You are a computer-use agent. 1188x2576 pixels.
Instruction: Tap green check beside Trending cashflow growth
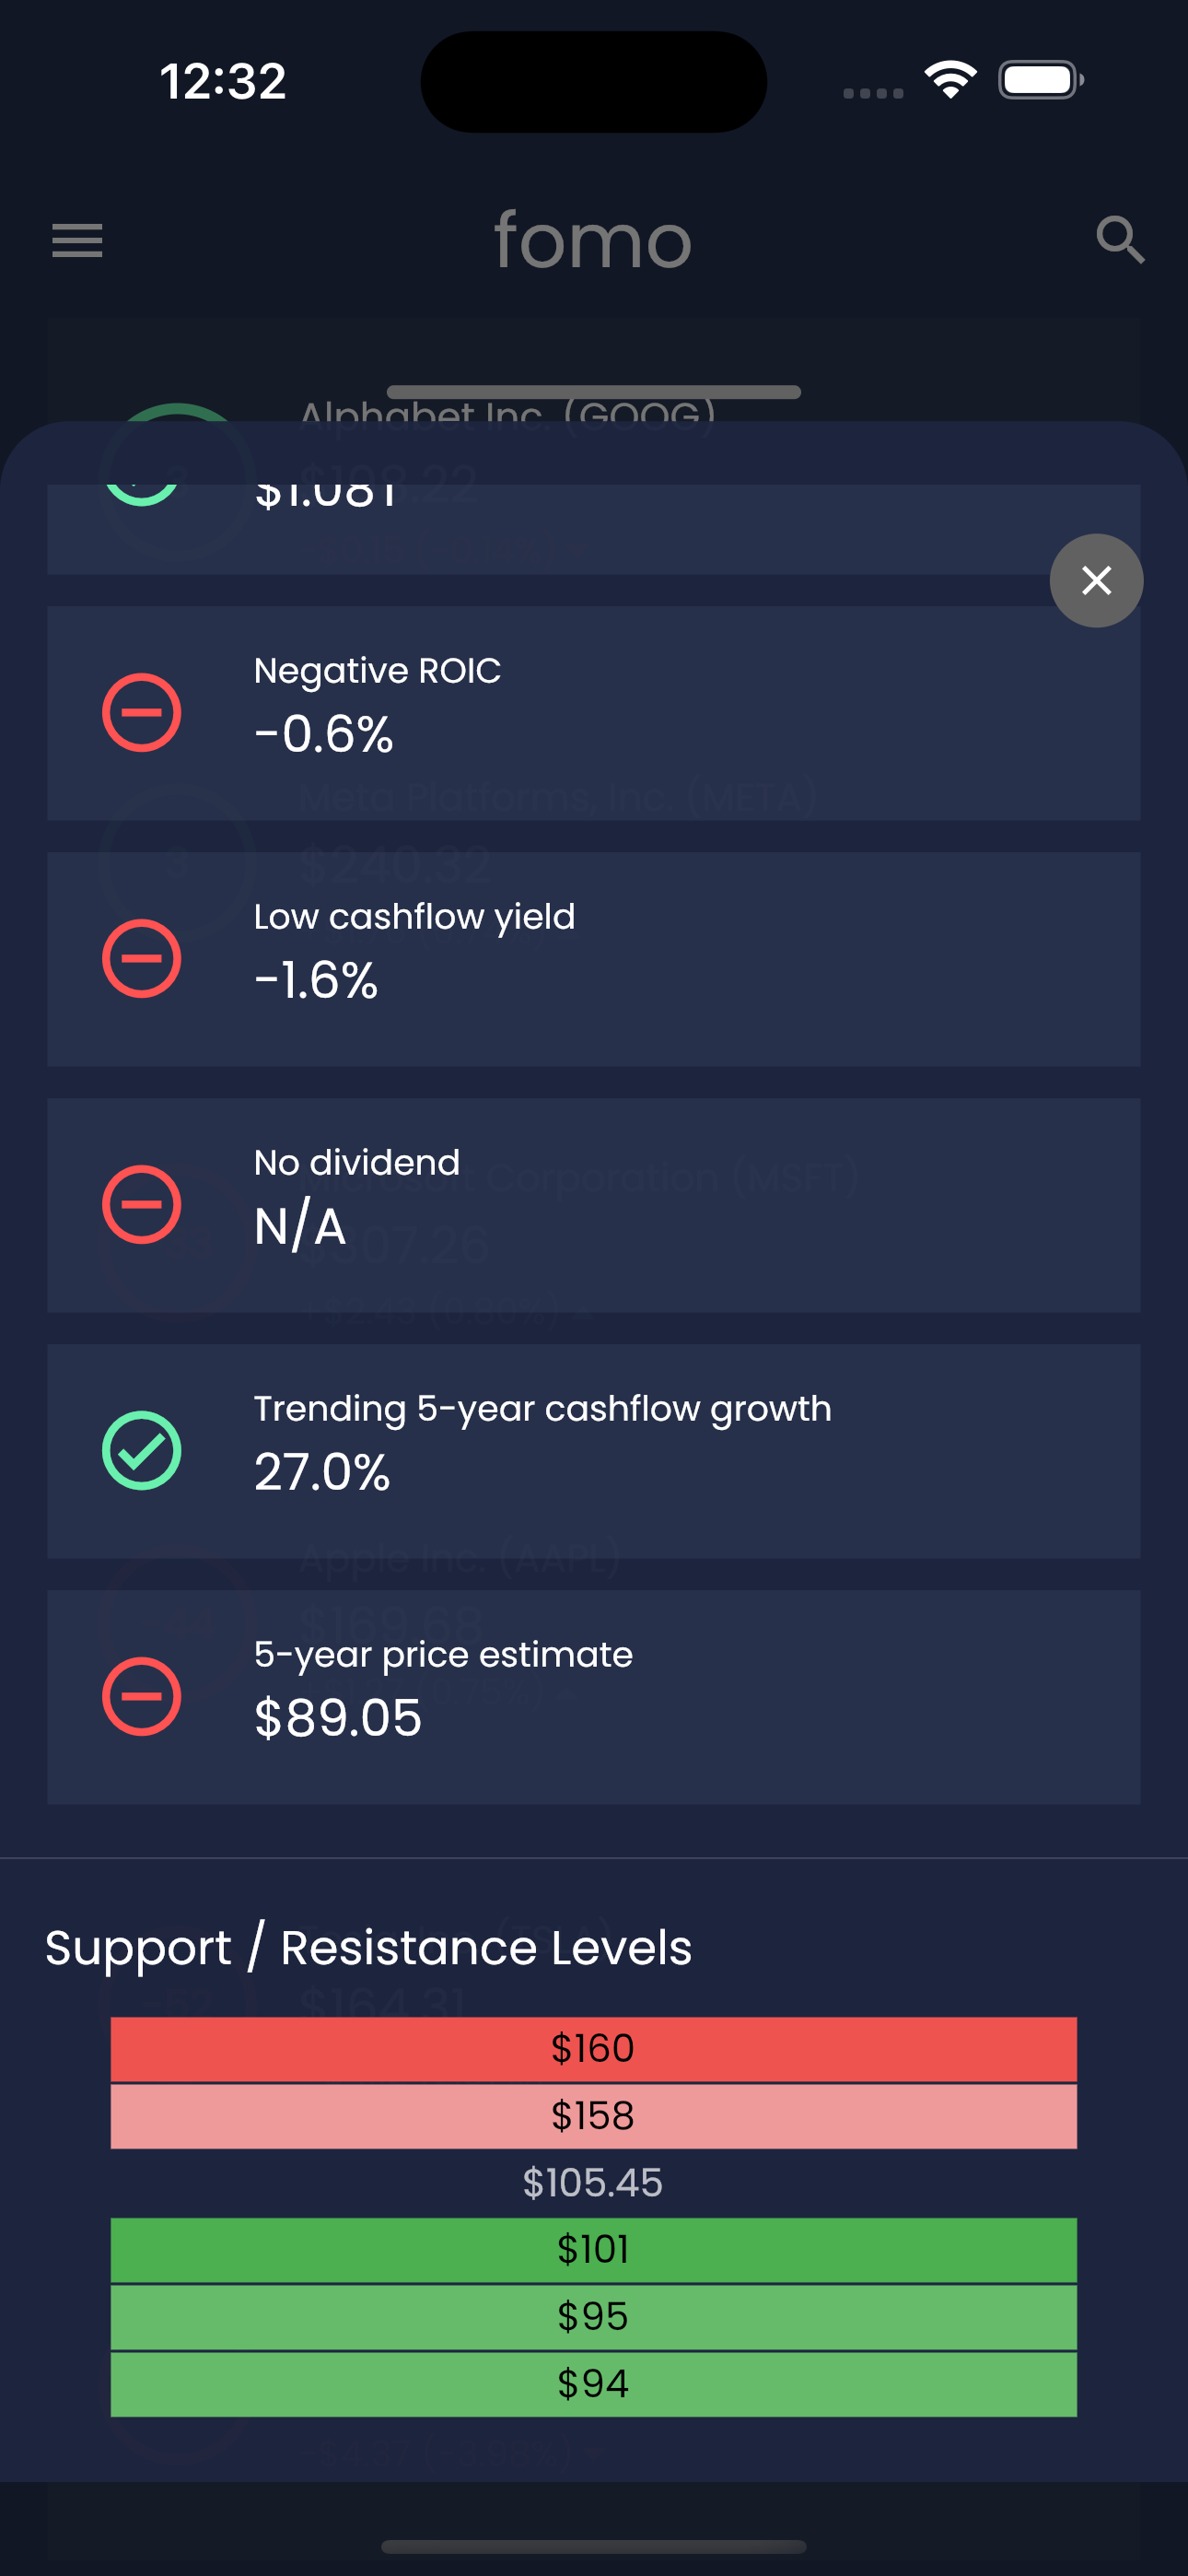pyautogui.click(x=141, y=1451)
